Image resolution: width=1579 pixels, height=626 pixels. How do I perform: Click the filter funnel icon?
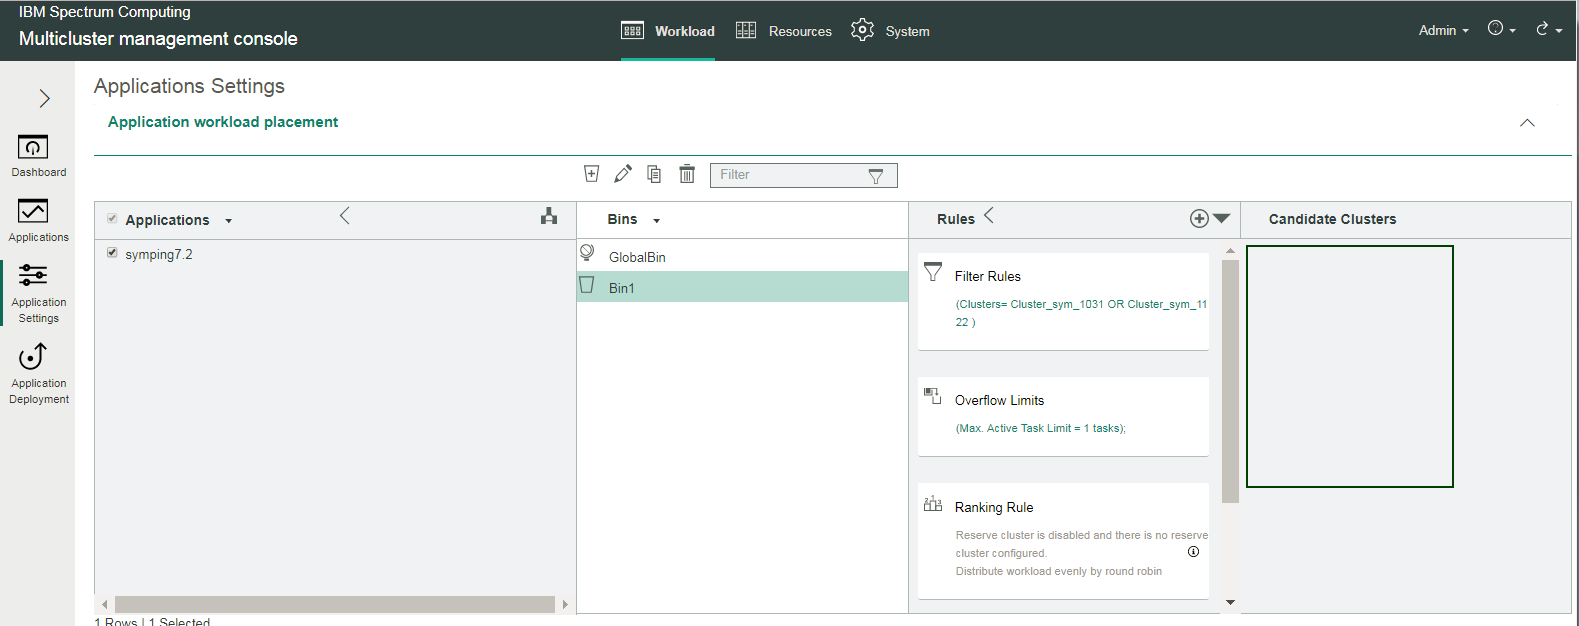(876, 176)
